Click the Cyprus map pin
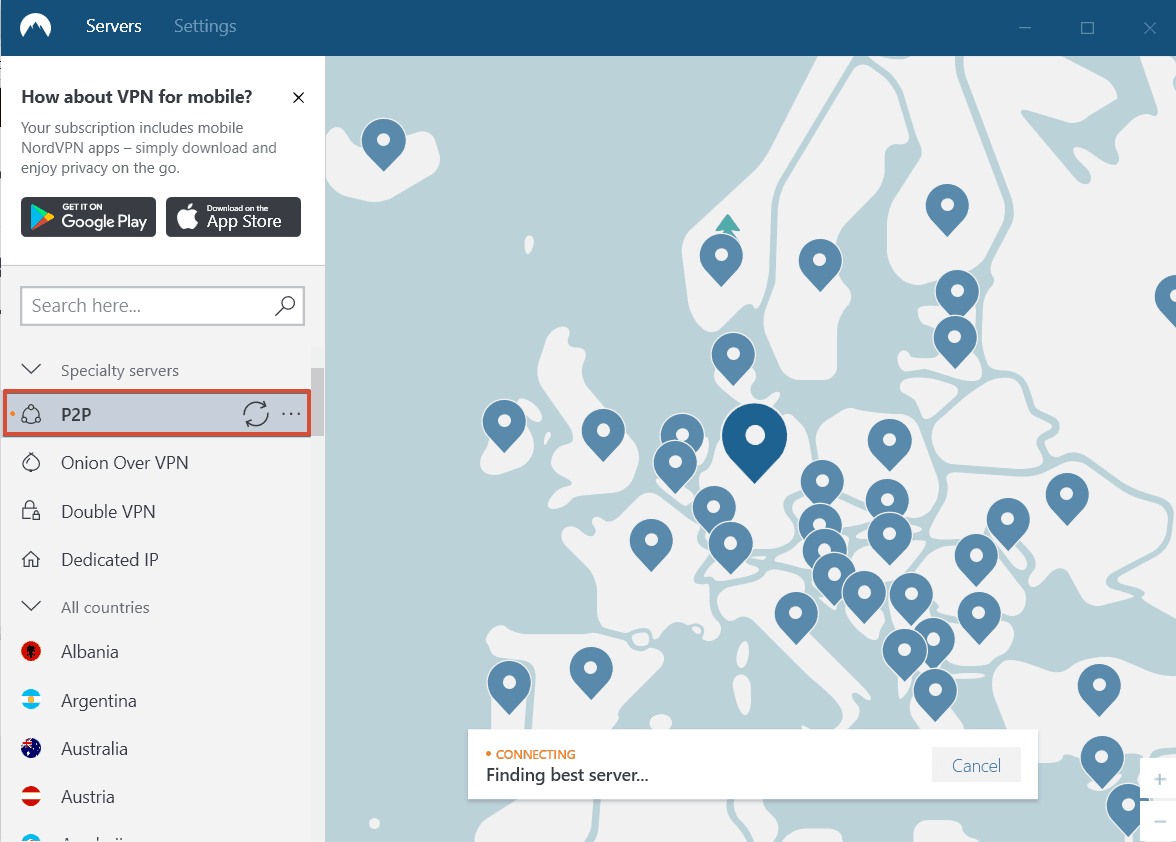This screenshot has width=1176, height=842. click(1102, 762)
